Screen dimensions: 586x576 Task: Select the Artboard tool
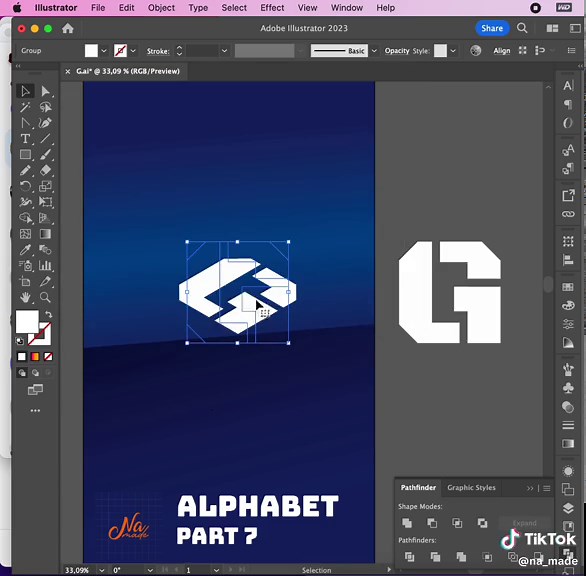[25, 281]
